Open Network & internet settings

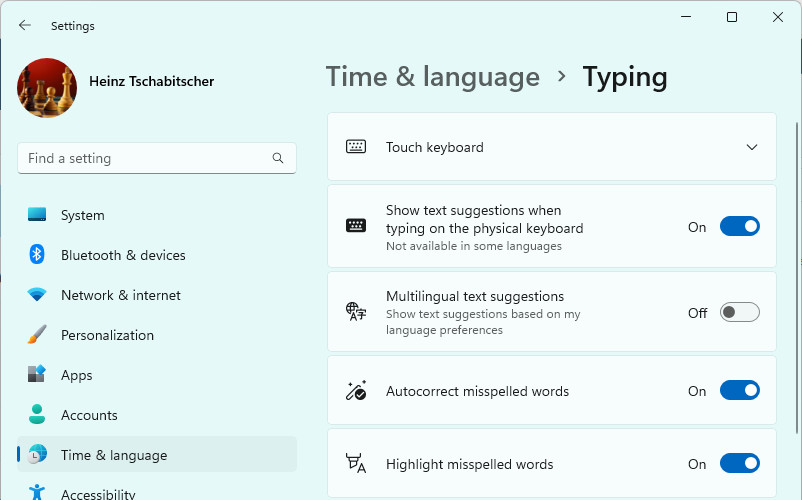coord(157,295)
